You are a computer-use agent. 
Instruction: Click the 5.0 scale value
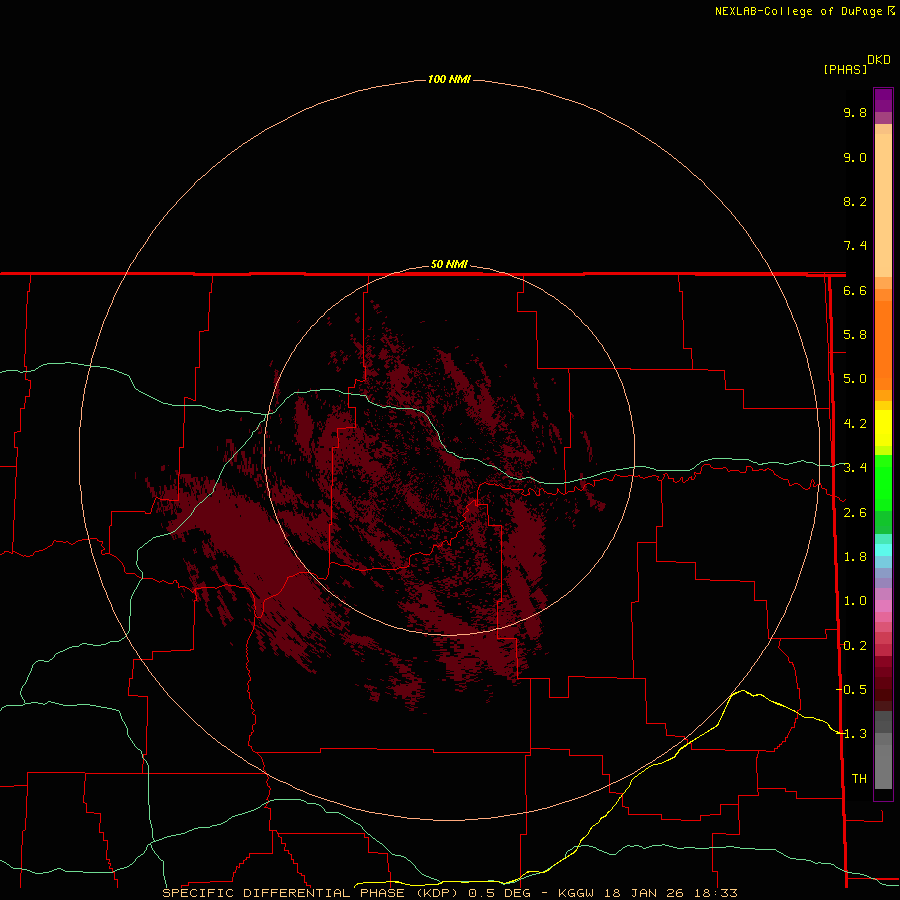pos(855,379)
